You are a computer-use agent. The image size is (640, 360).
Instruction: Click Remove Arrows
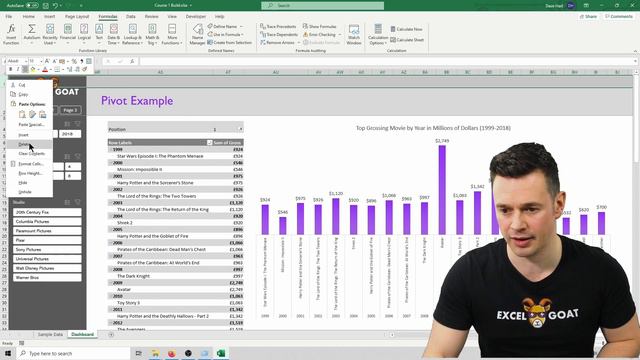pyautogui.click(x=278, y=42)
